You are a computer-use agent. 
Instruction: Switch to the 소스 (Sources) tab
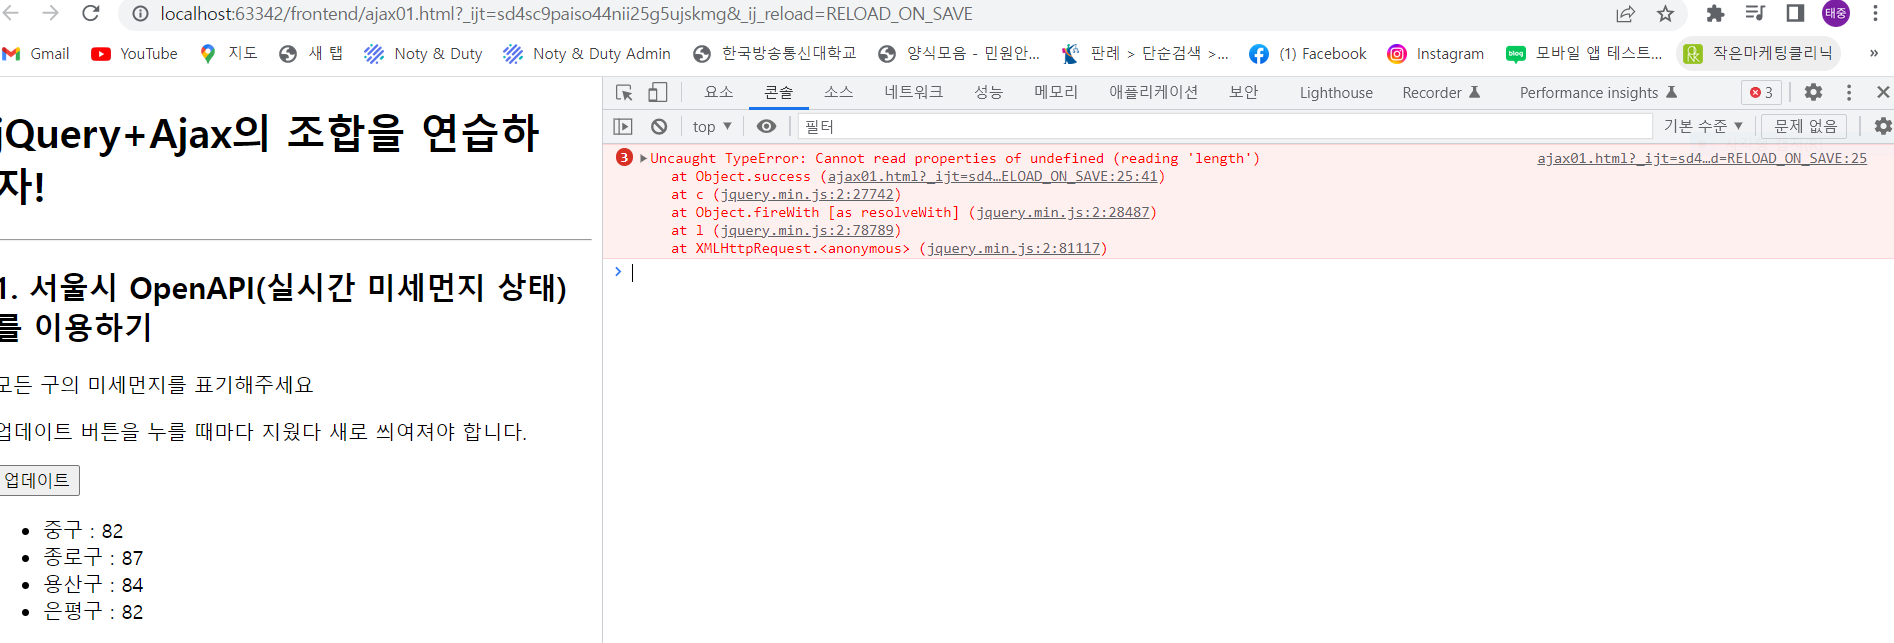coord(838,93)
